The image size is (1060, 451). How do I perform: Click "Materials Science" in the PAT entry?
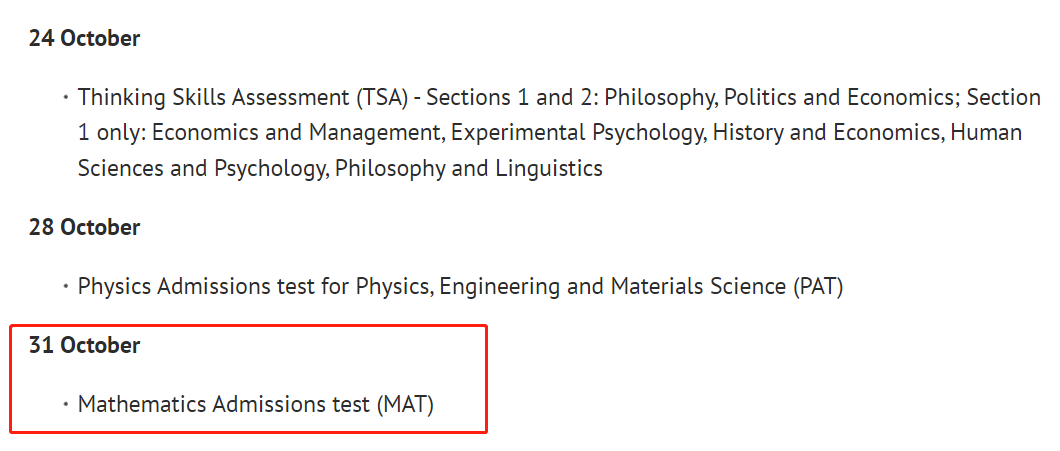[x=699, y=287]
